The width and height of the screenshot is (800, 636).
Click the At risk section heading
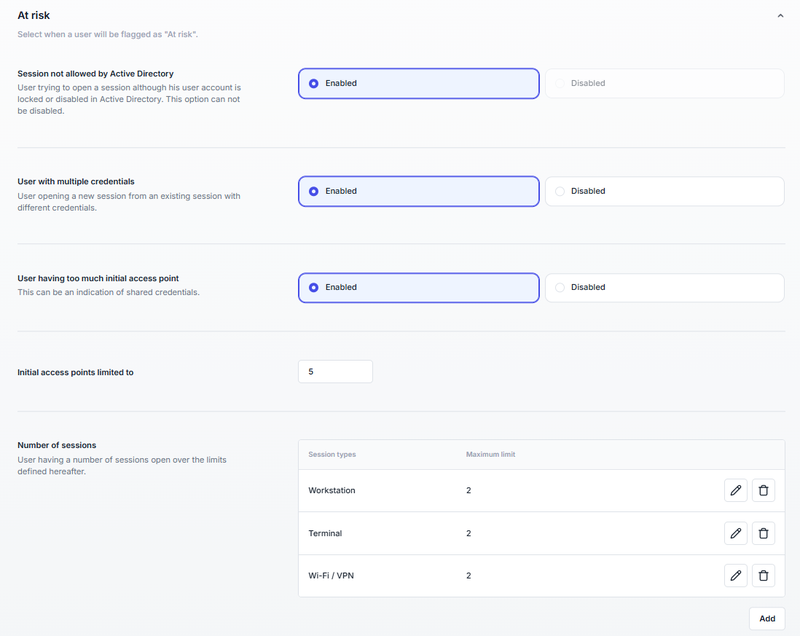(34, 16)
